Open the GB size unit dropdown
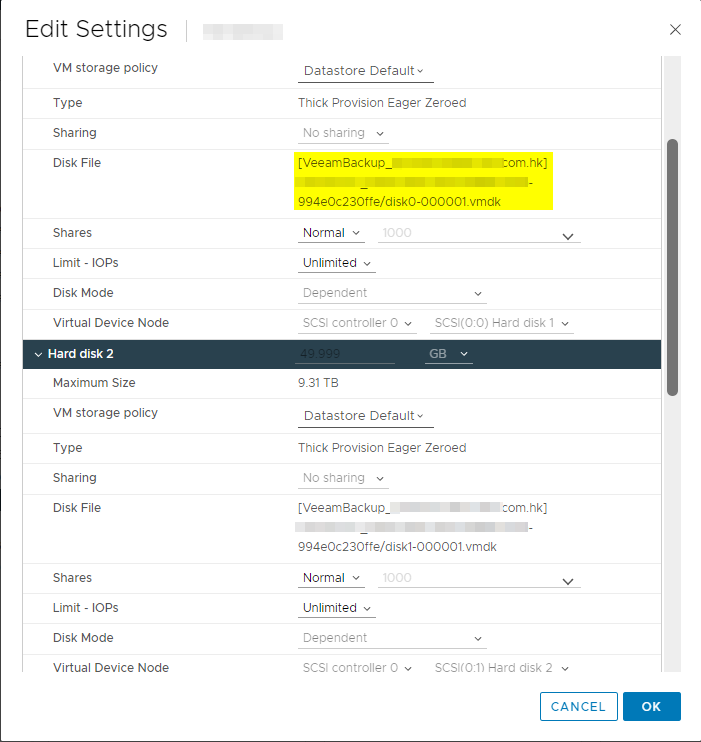The image size is (701, 742). click(x=449, y=354)
